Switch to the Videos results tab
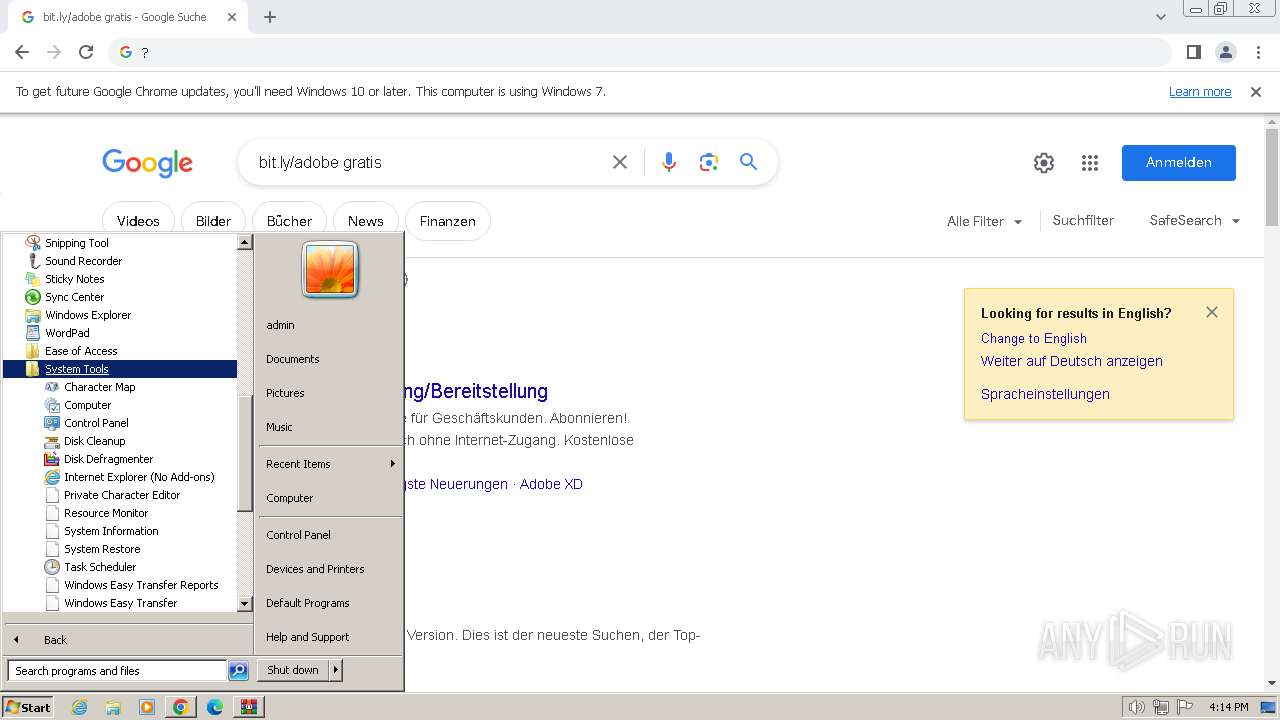The image size is (1280, 720). click(x=138, y=221)
